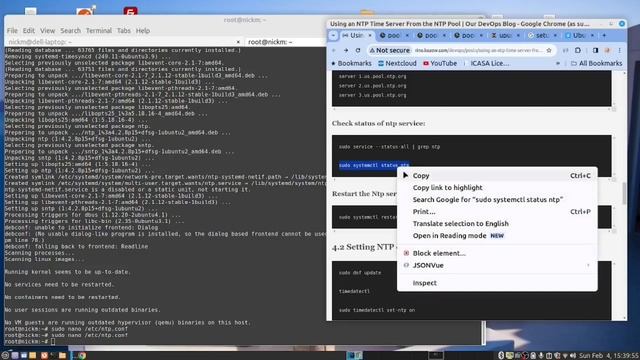The width and height of the screenshot is (640, 360).
Task: Go forward in Chrome history
Action: tap(346, 50)
